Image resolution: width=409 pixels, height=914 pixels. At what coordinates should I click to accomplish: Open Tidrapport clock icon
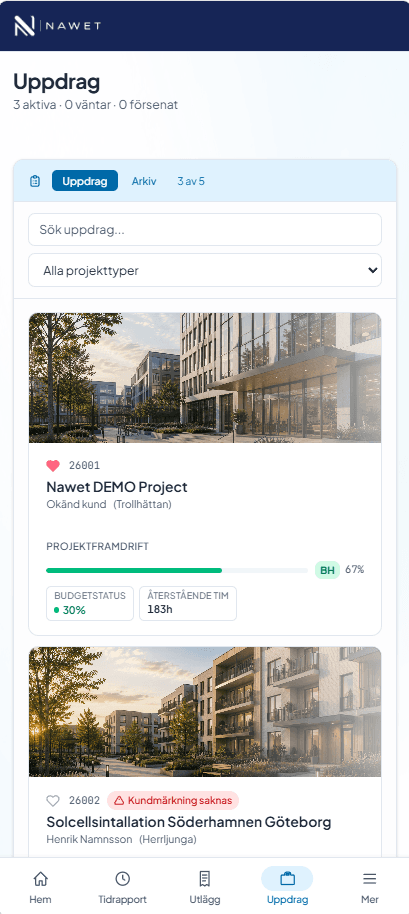pos(122,878)
